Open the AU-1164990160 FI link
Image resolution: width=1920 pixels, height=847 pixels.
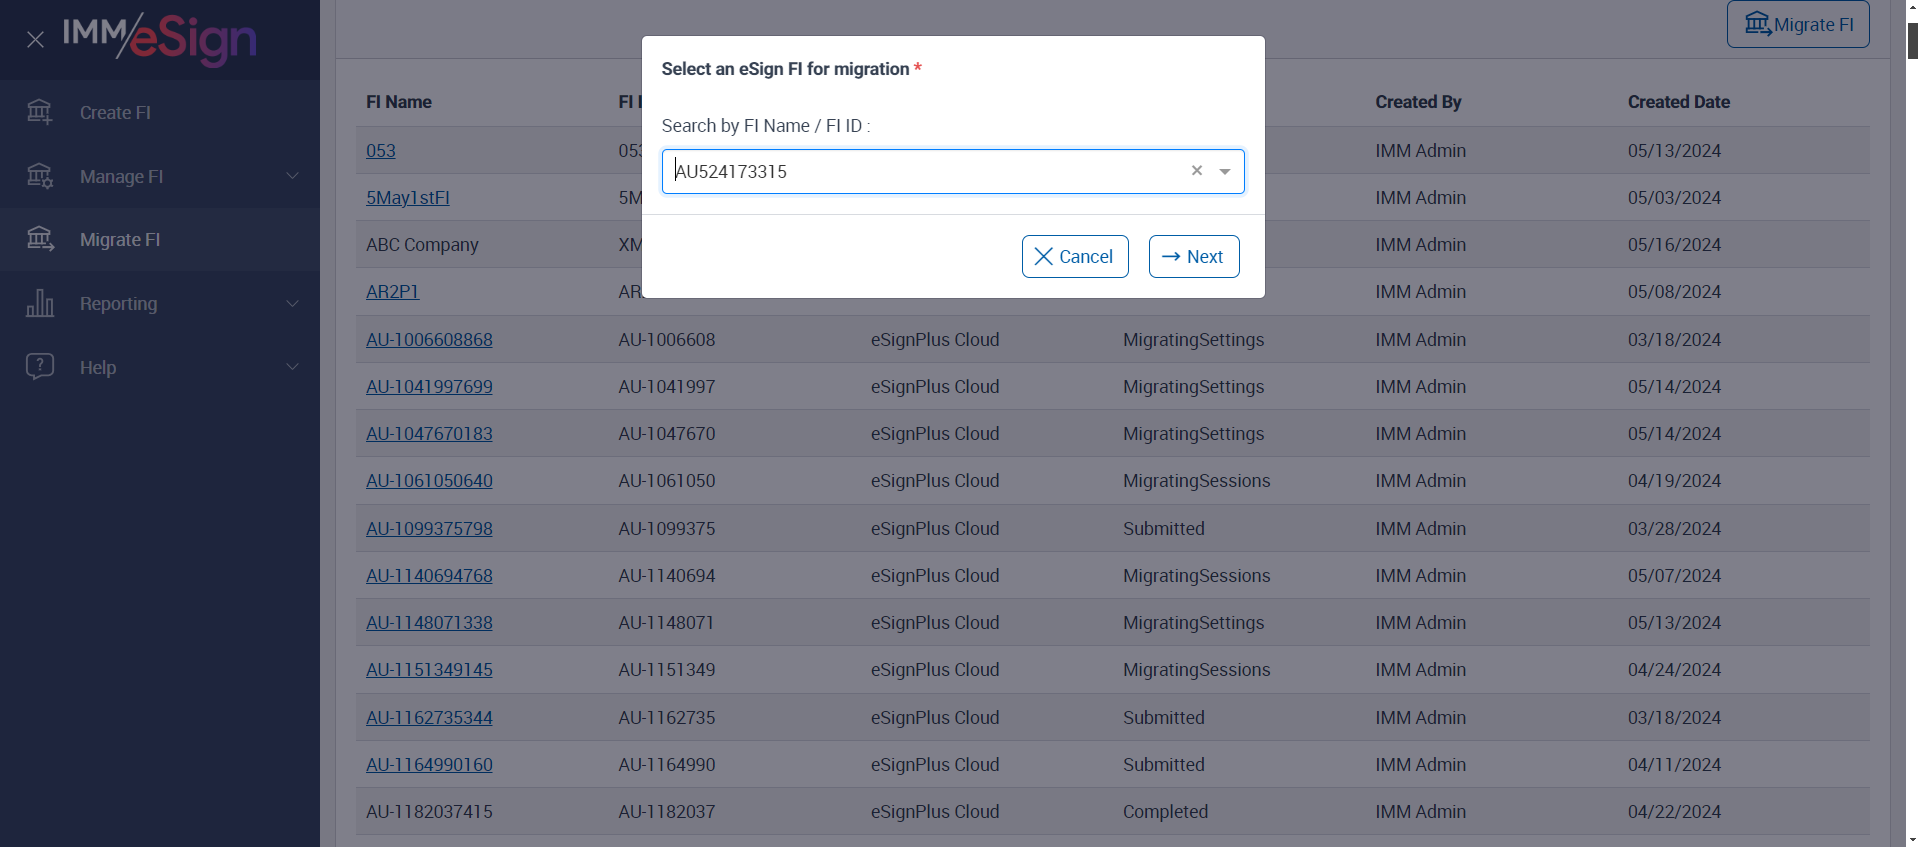429,765
